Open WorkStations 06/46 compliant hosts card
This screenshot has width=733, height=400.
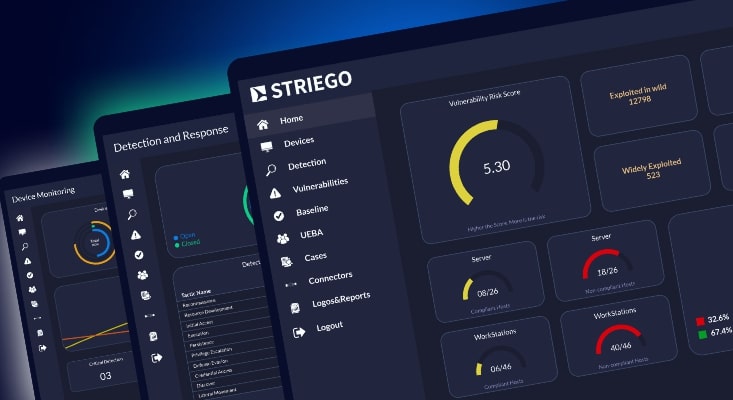(x=498, y=357)
